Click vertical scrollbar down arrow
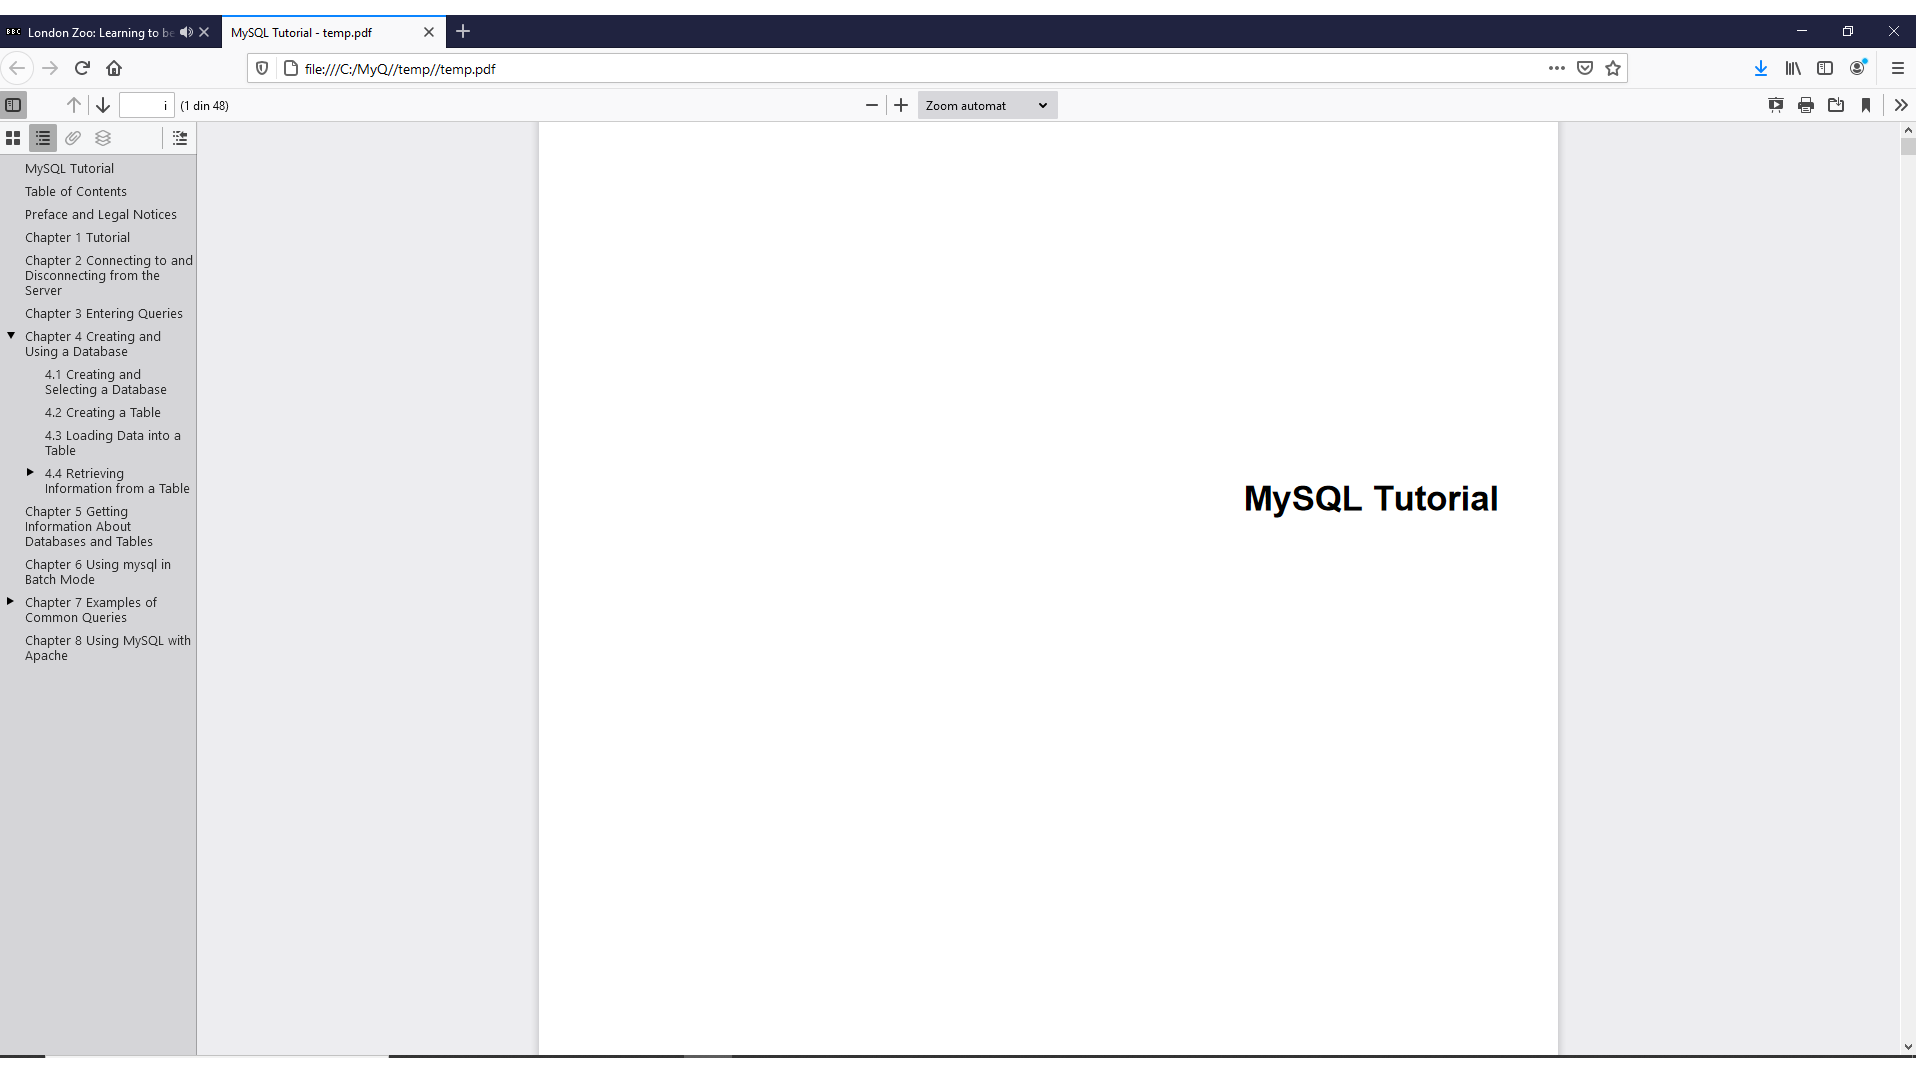The height and width of the screenshot is (1074, 1916). click(x=1908, y=1047)
